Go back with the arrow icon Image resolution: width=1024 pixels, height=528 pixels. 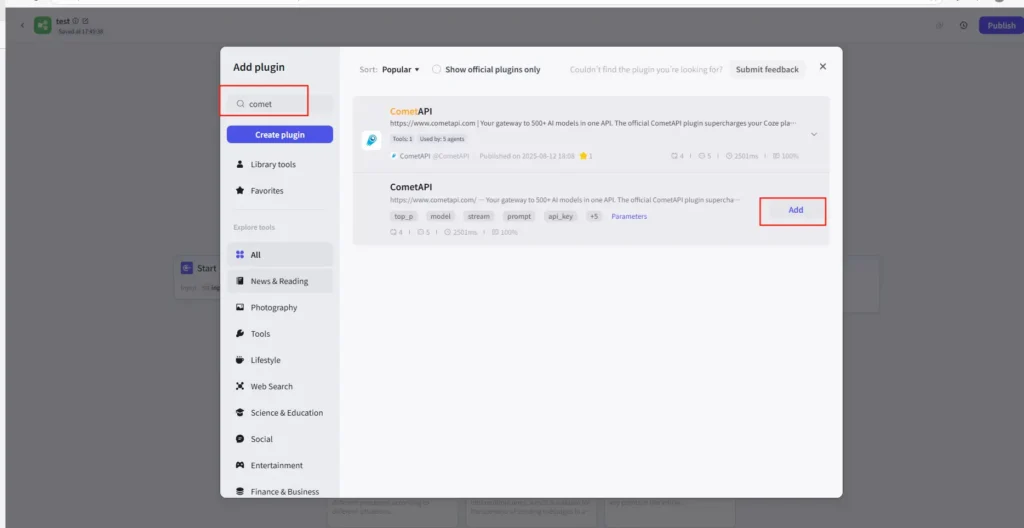click(x=22, y=25)
